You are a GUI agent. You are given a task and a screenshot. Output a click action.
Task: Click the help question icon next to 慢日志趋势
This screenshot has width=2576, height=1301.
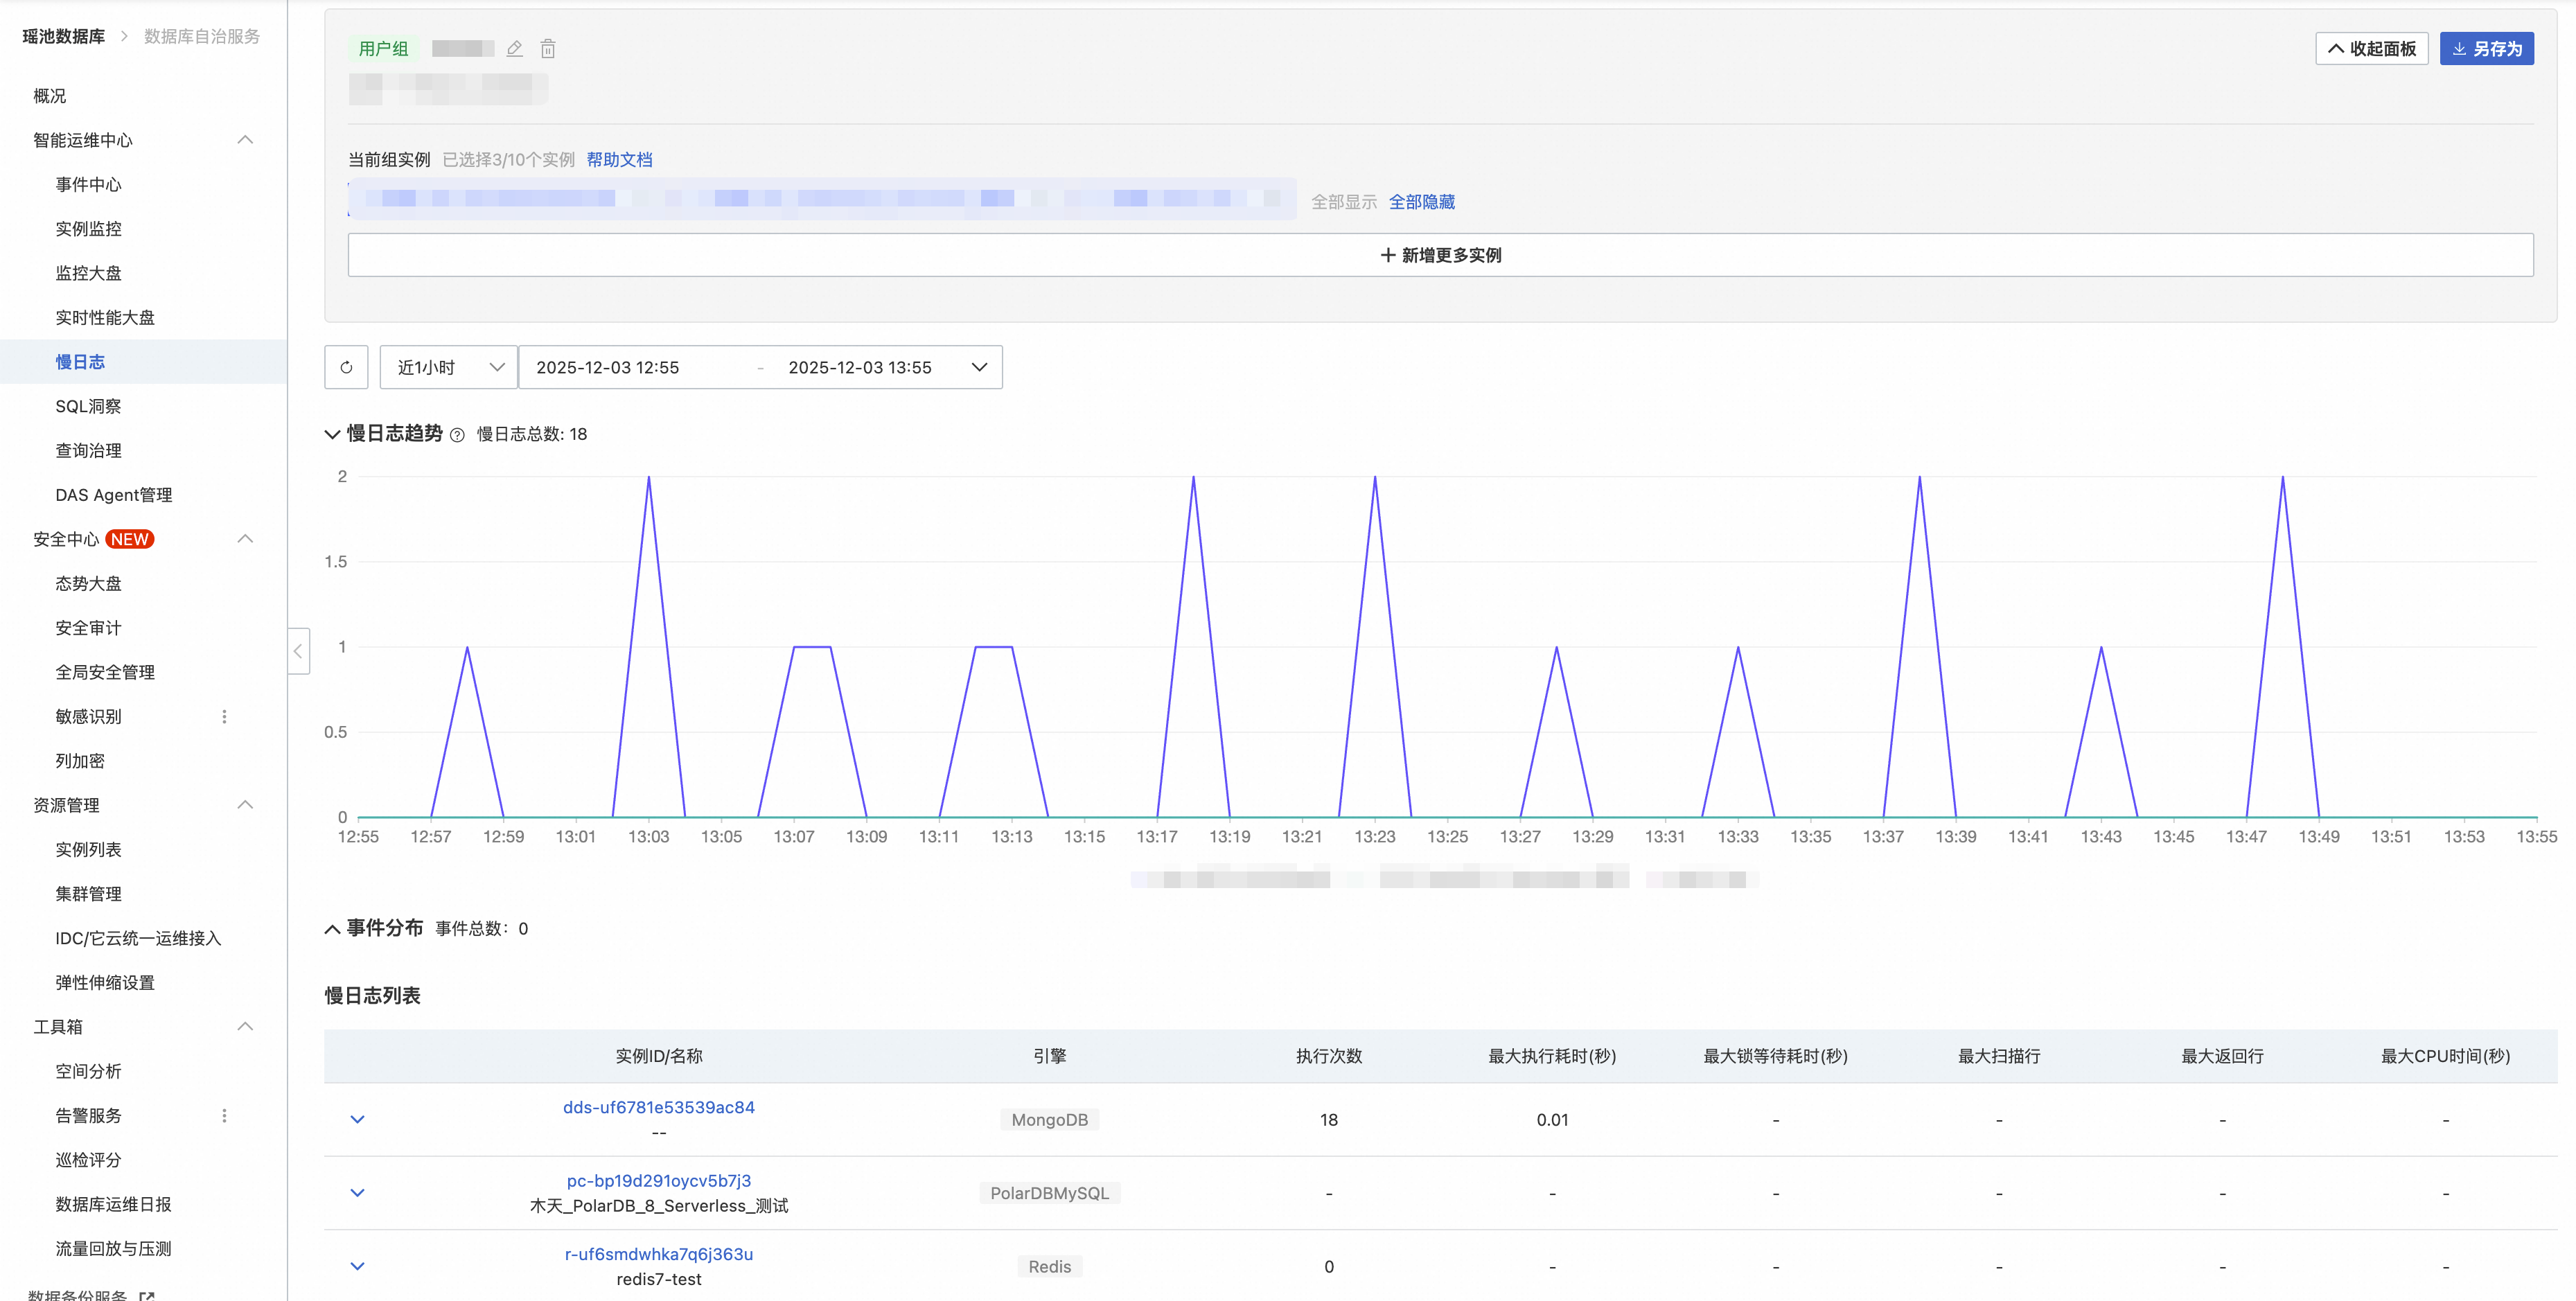click(x=457, y=435)
